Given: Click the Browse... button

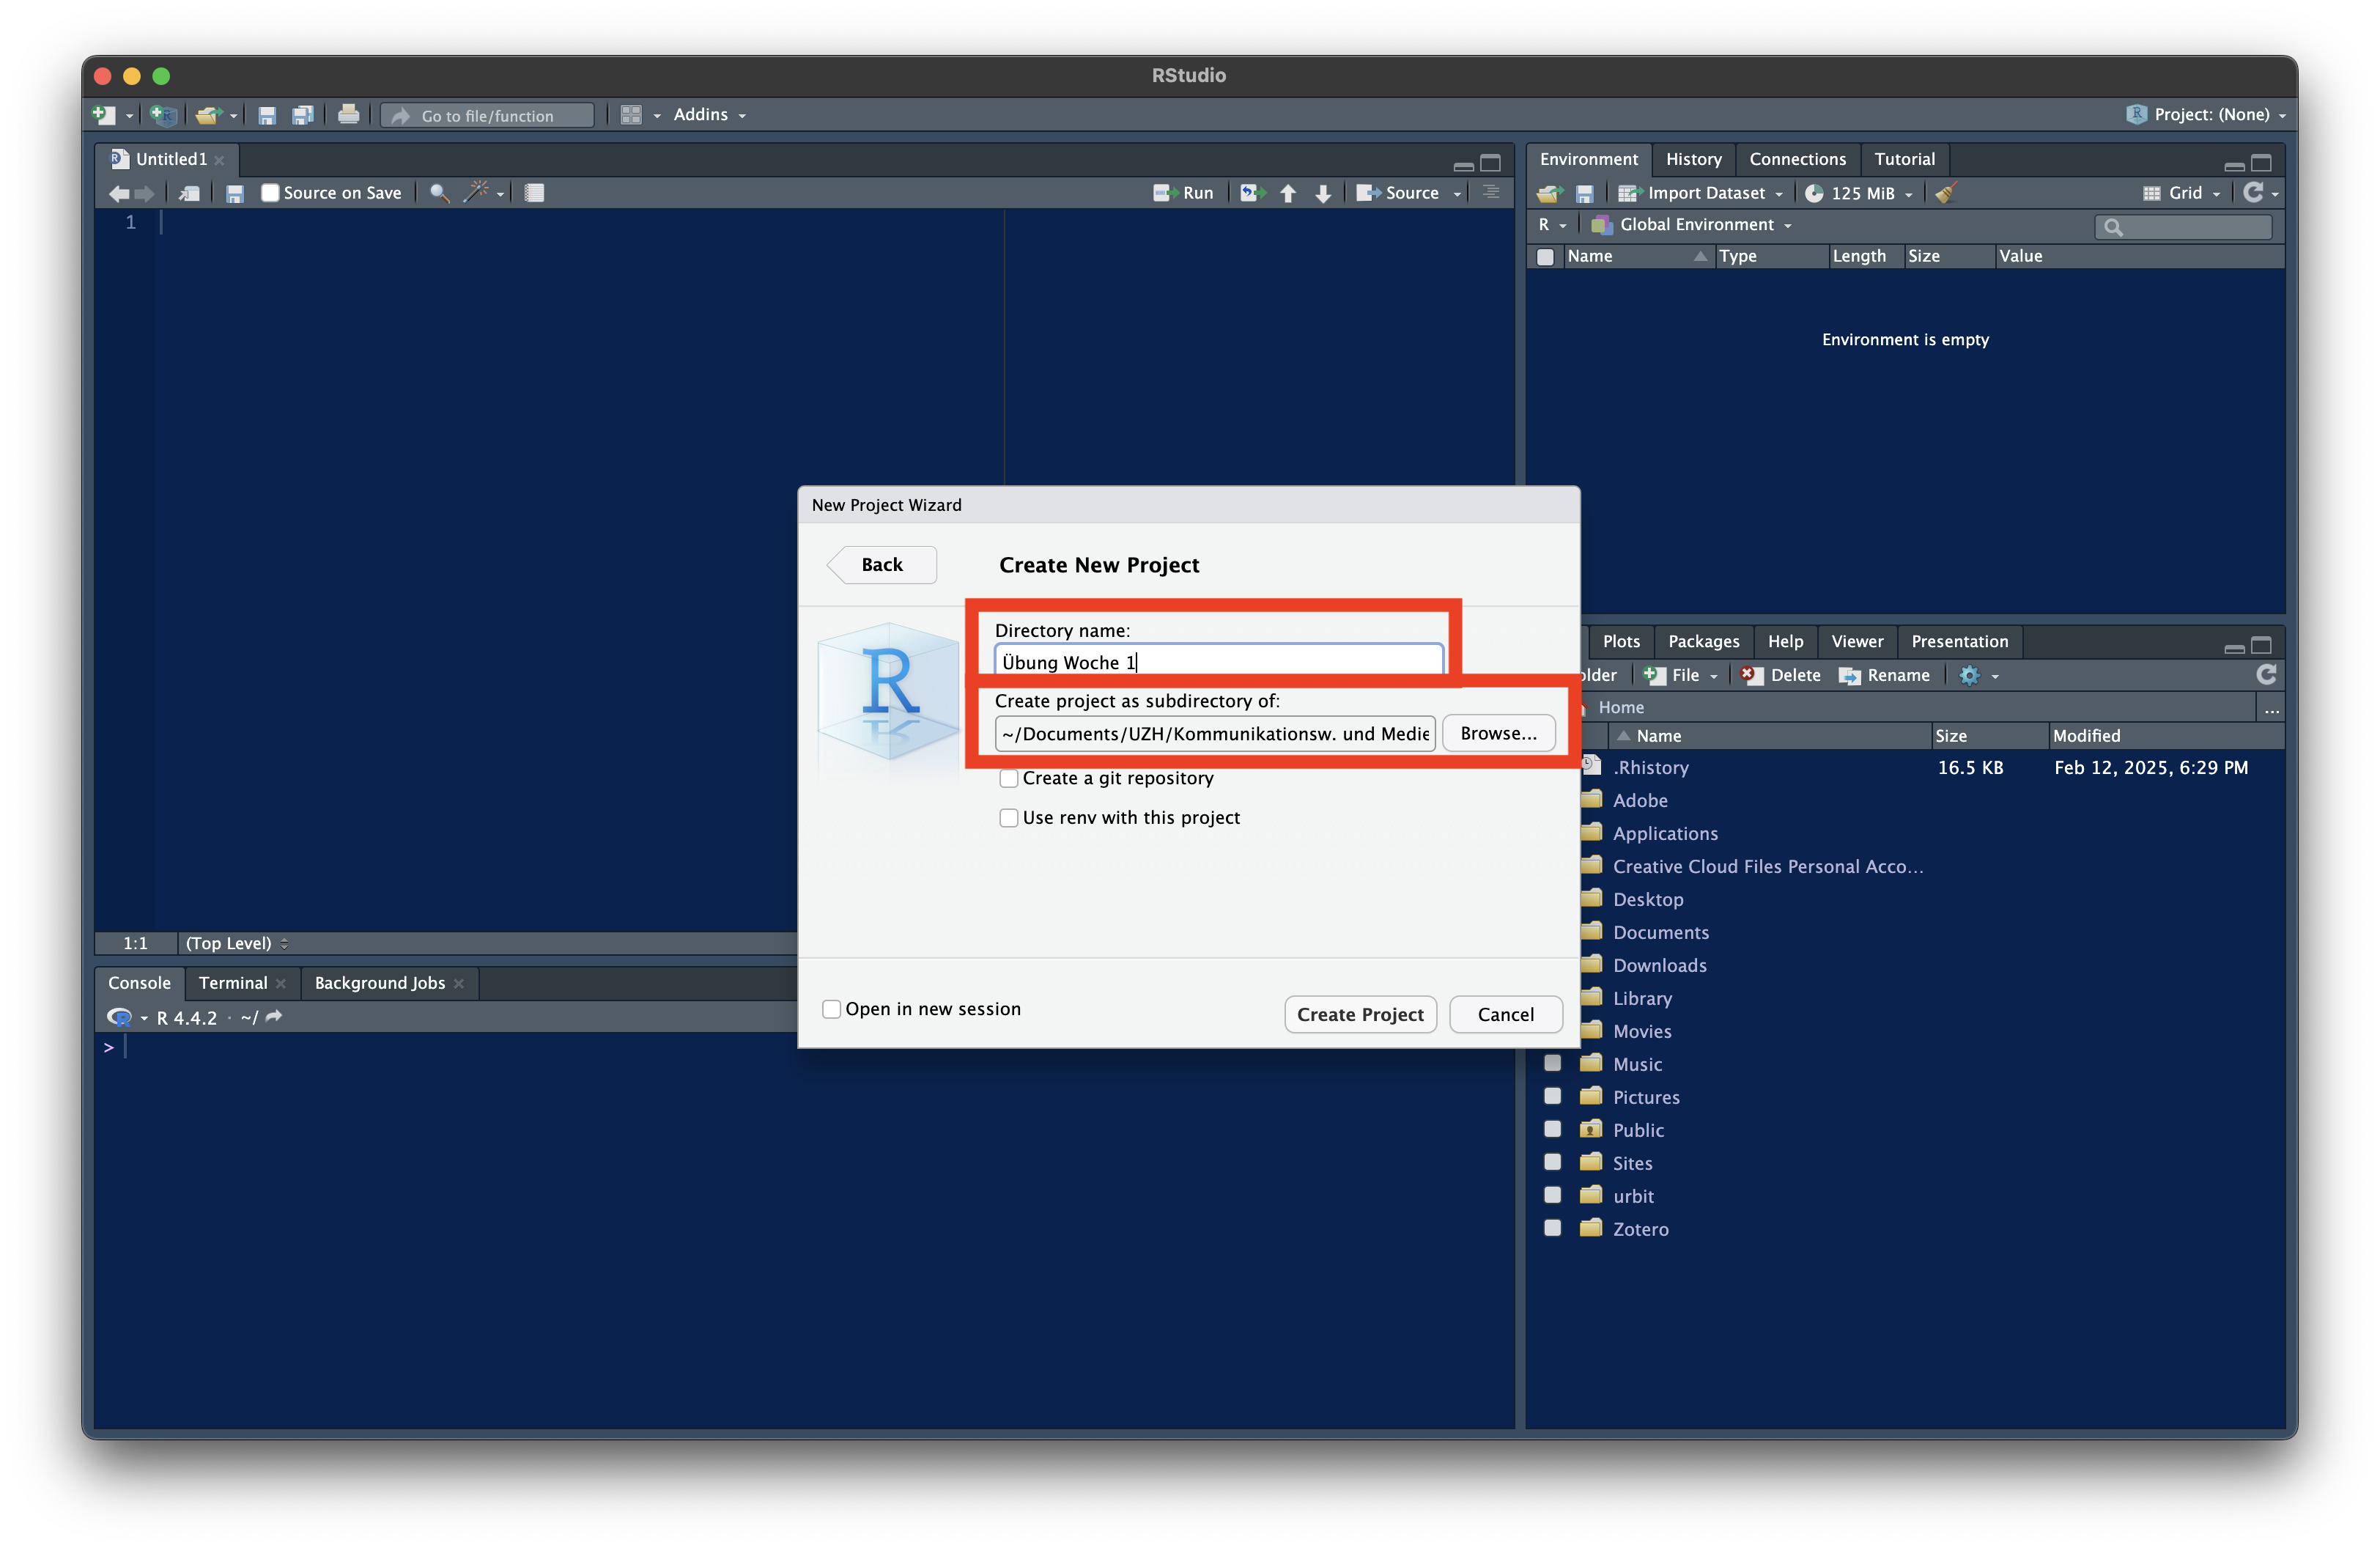Looking at the screenshot, I should click(1498, 733).
